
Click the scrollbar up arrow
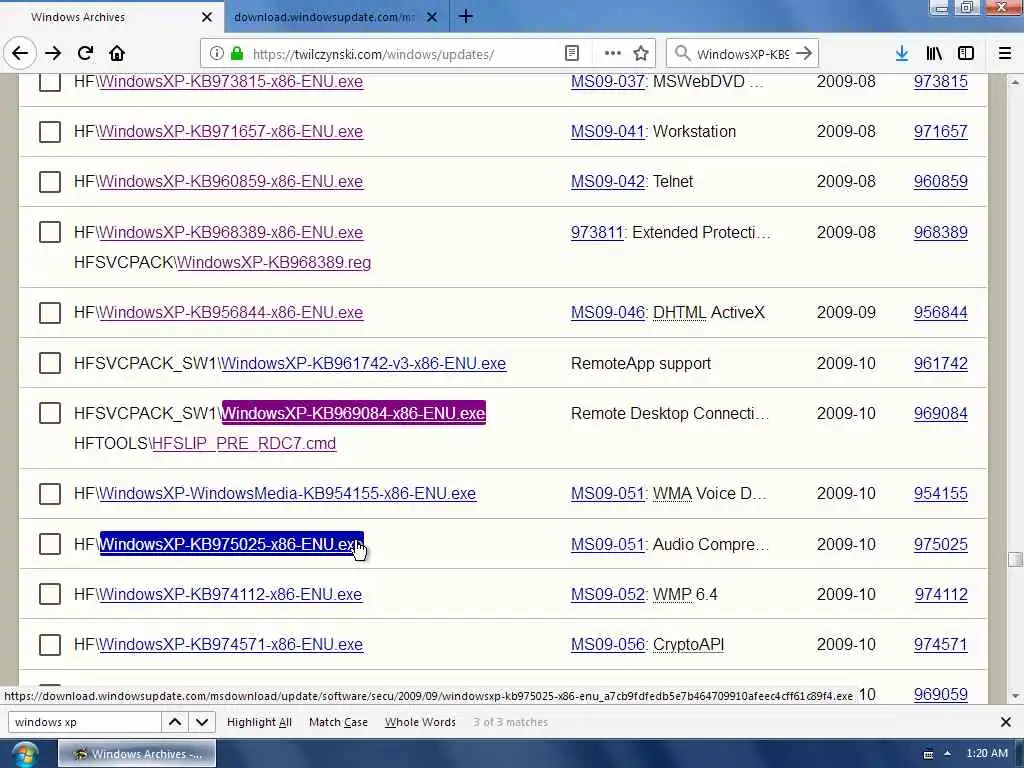[x=1014, y=82]
